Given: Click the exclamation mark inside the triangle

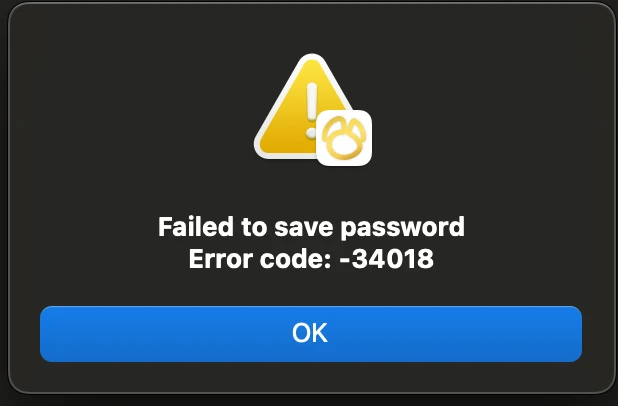Looking at the screenshot, I should point(312,110).
